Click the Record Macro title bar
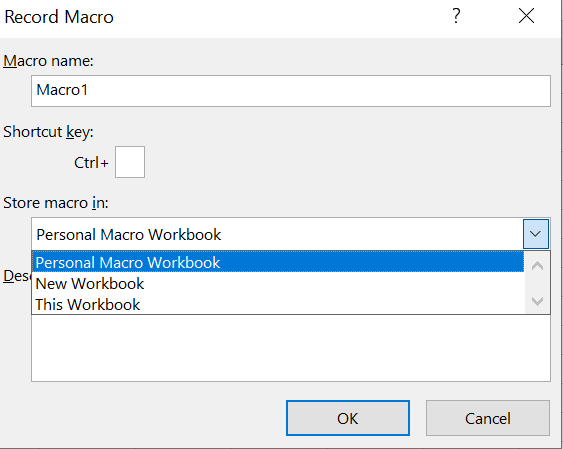Image resolution: width=563 pixels, height=449 pixels. point(223,17)
